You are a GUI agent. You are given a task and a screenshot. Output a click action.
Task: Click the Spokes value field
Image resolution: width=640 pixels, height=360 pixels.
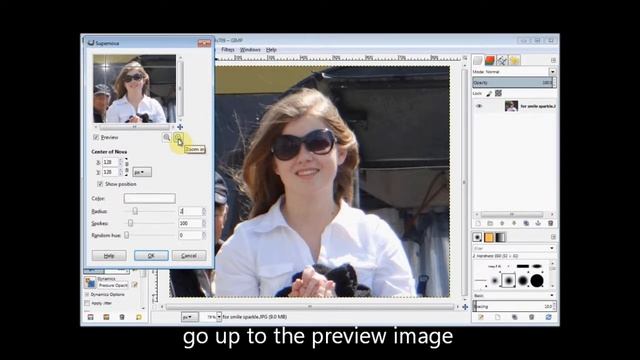pyautogui.click(x=190, y=223)
